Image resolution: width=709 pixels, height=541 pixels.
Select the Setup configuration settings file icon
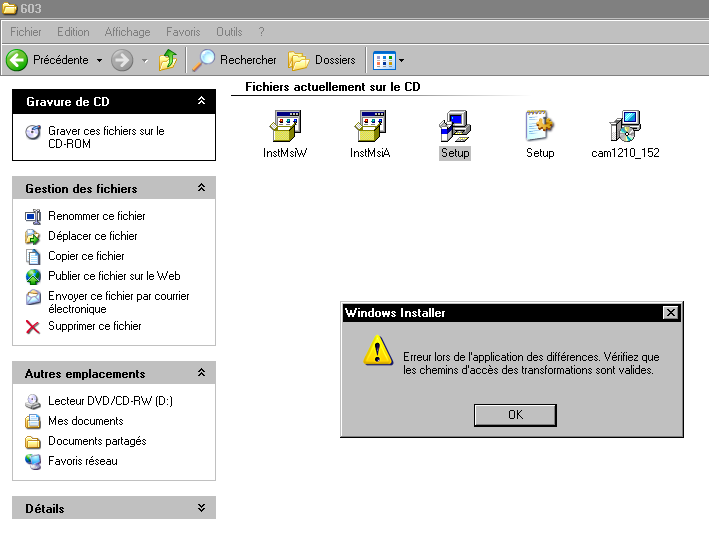point(540,126)
